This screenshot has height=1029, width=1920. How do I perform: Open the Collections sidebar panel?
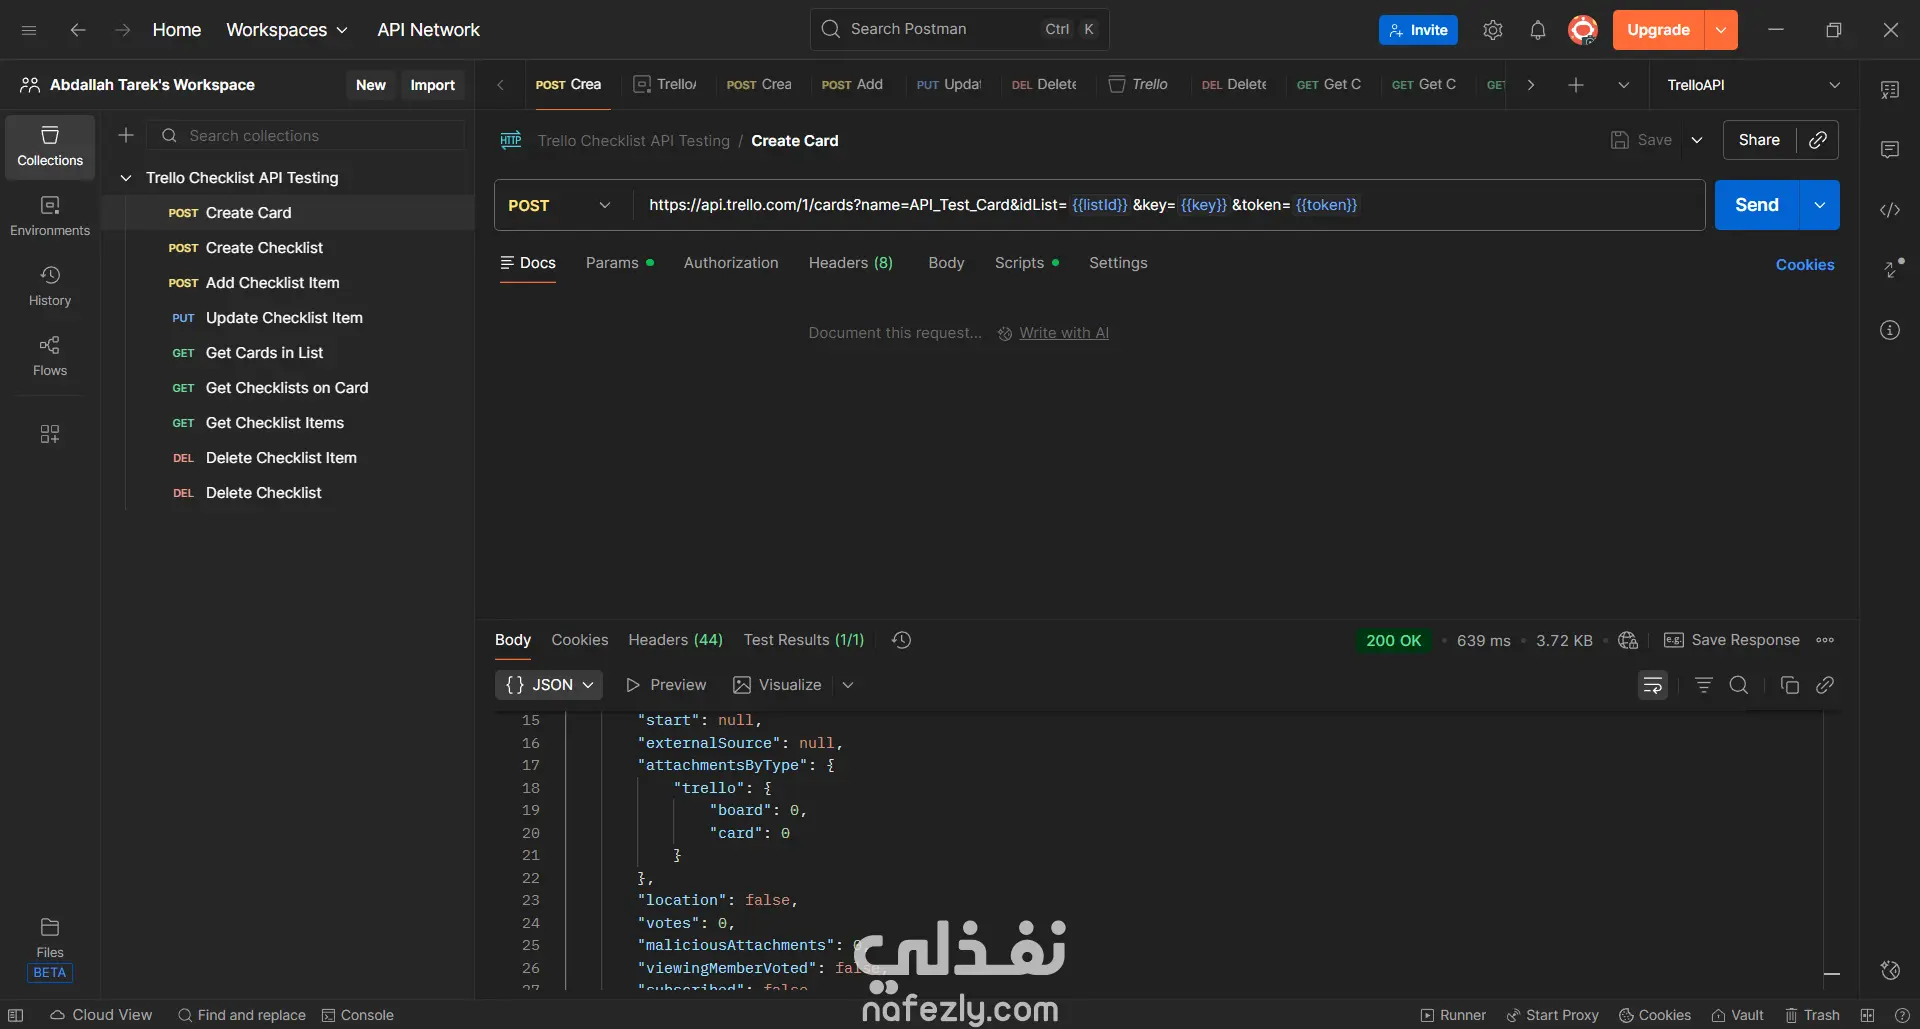pyautogui.click(x=50, y=146)
